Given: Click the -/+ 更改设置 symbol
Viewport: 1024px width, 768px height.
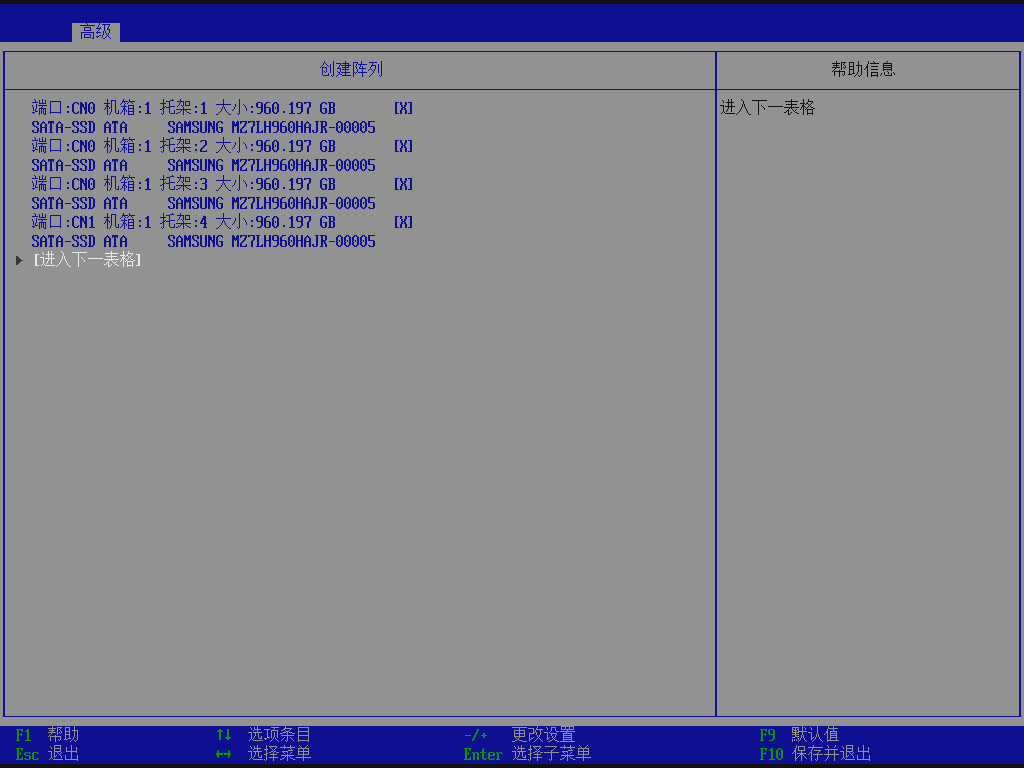Looking at the screenshot, I should point(476,735).
